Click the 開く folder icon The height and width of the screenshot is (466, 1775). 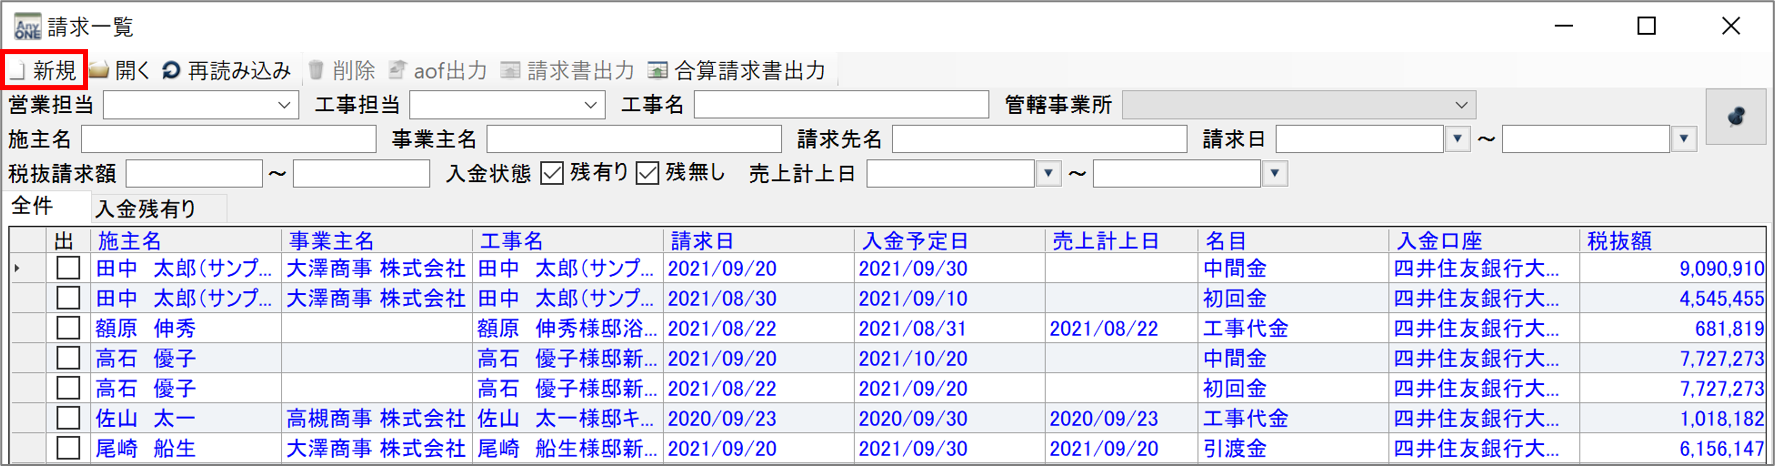[x=99, y=70]
